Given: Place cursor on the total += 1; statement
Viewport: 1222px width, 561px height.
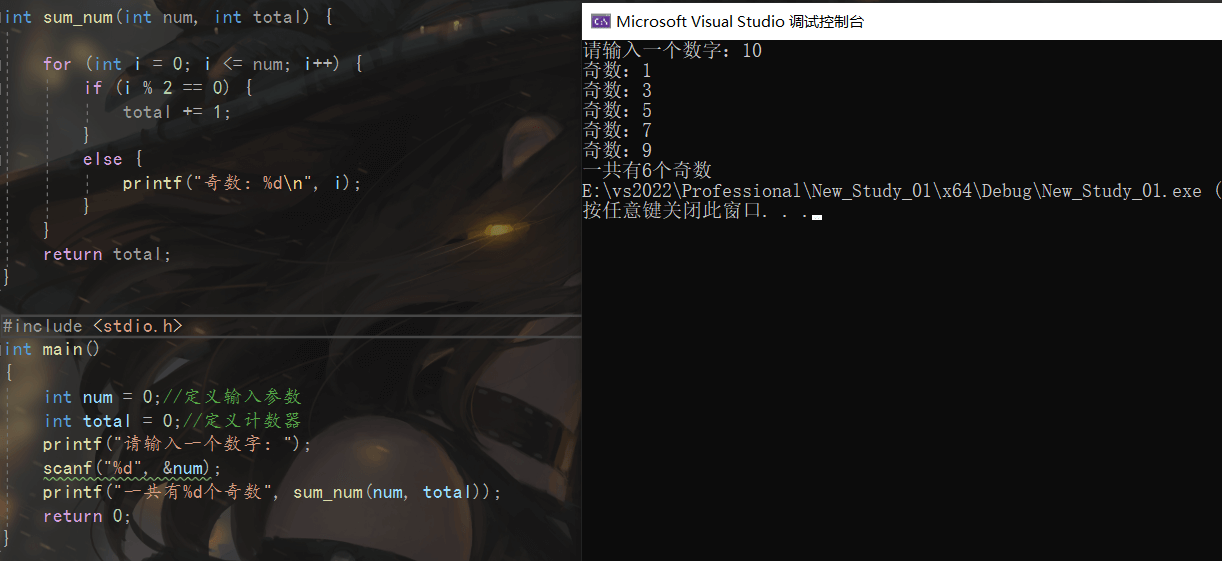Looking at the screenshot, I should click(176, 112).
